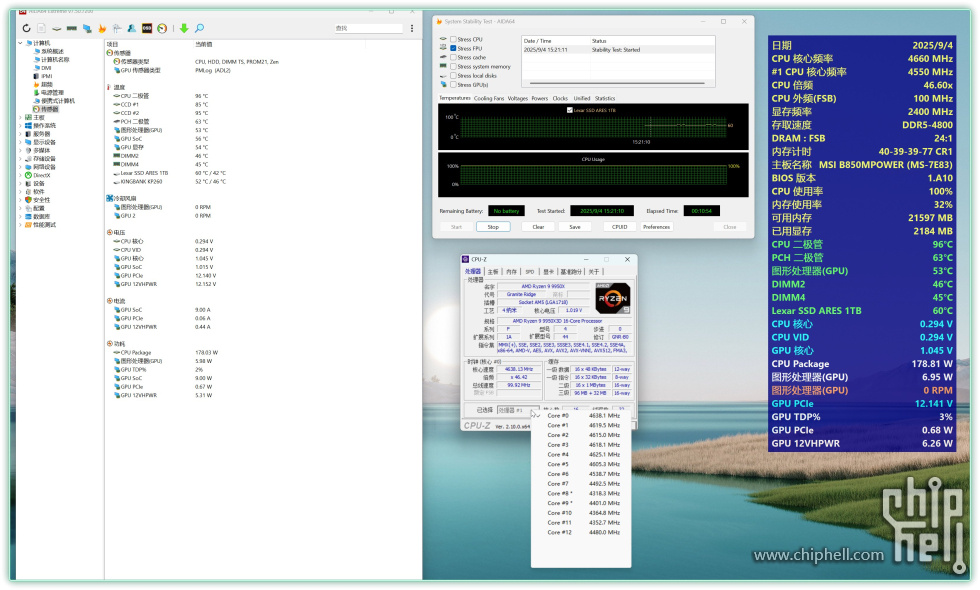Open the three-dot menu in AIDA64 toolbar
The width and height of the screenshot is (980, 590).
coord(412,28)
